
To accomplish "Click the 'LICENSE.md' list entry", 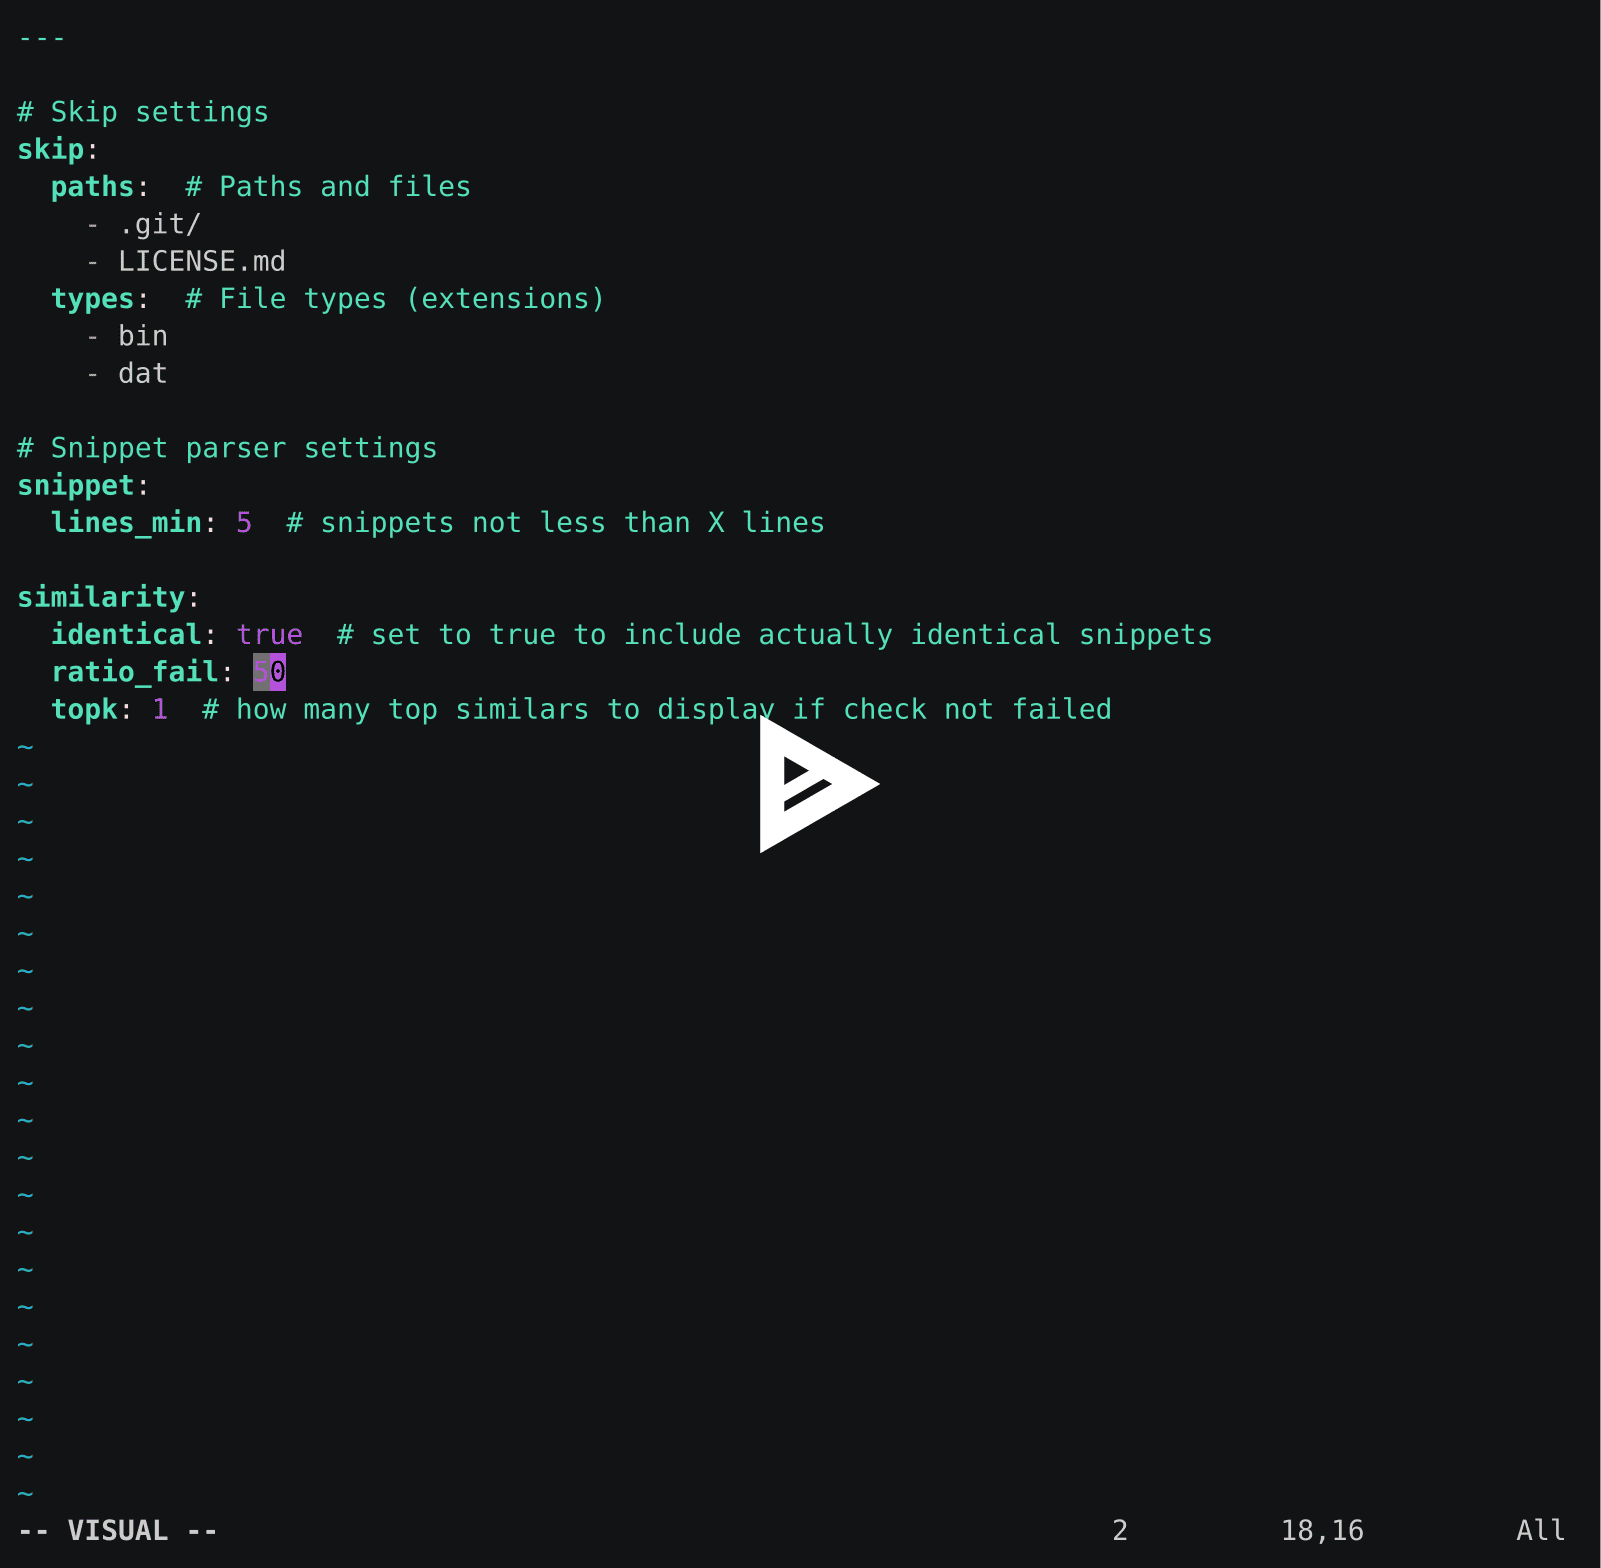I will 202,261.
